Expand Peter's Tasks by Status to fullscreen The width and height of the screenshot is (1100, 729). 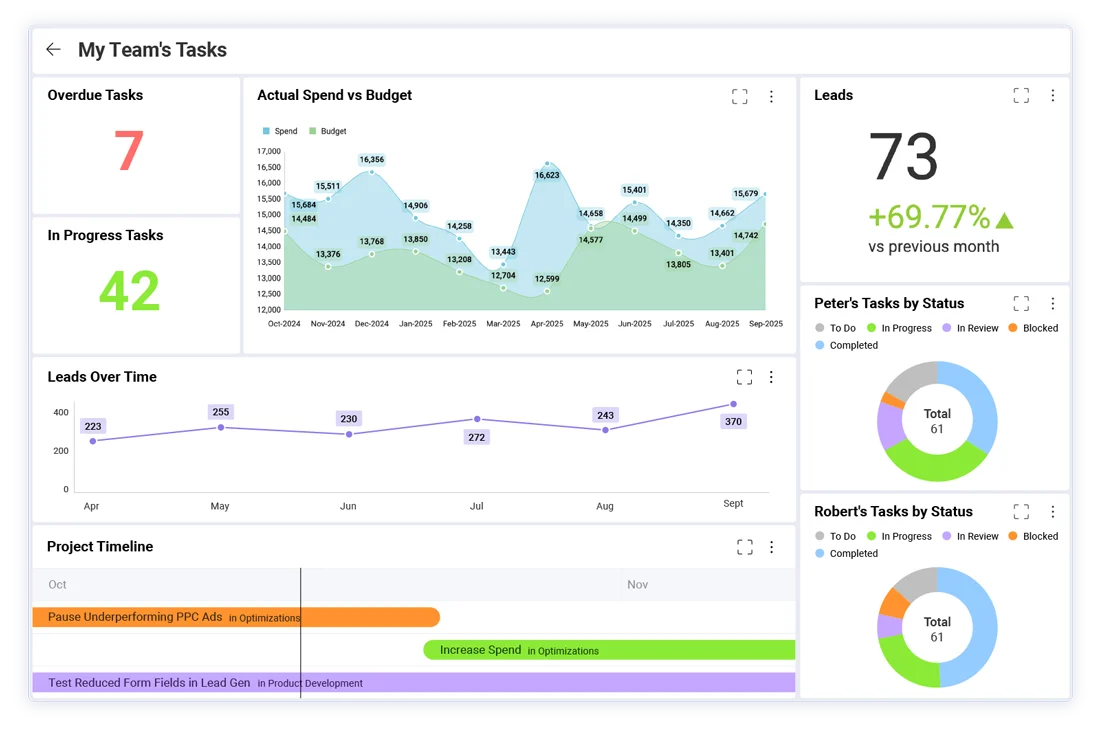[1020, 304]
